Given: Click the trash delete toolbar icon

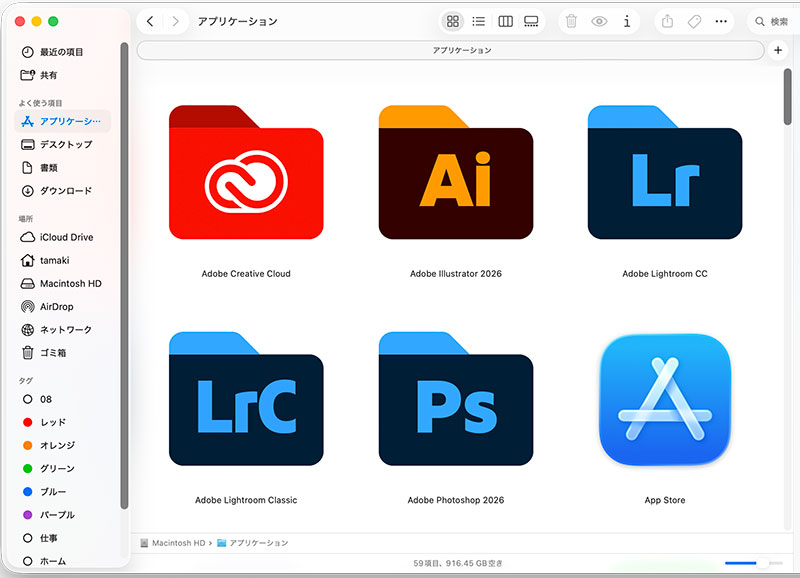Looking at the screenshot, I should coord(571,21).
